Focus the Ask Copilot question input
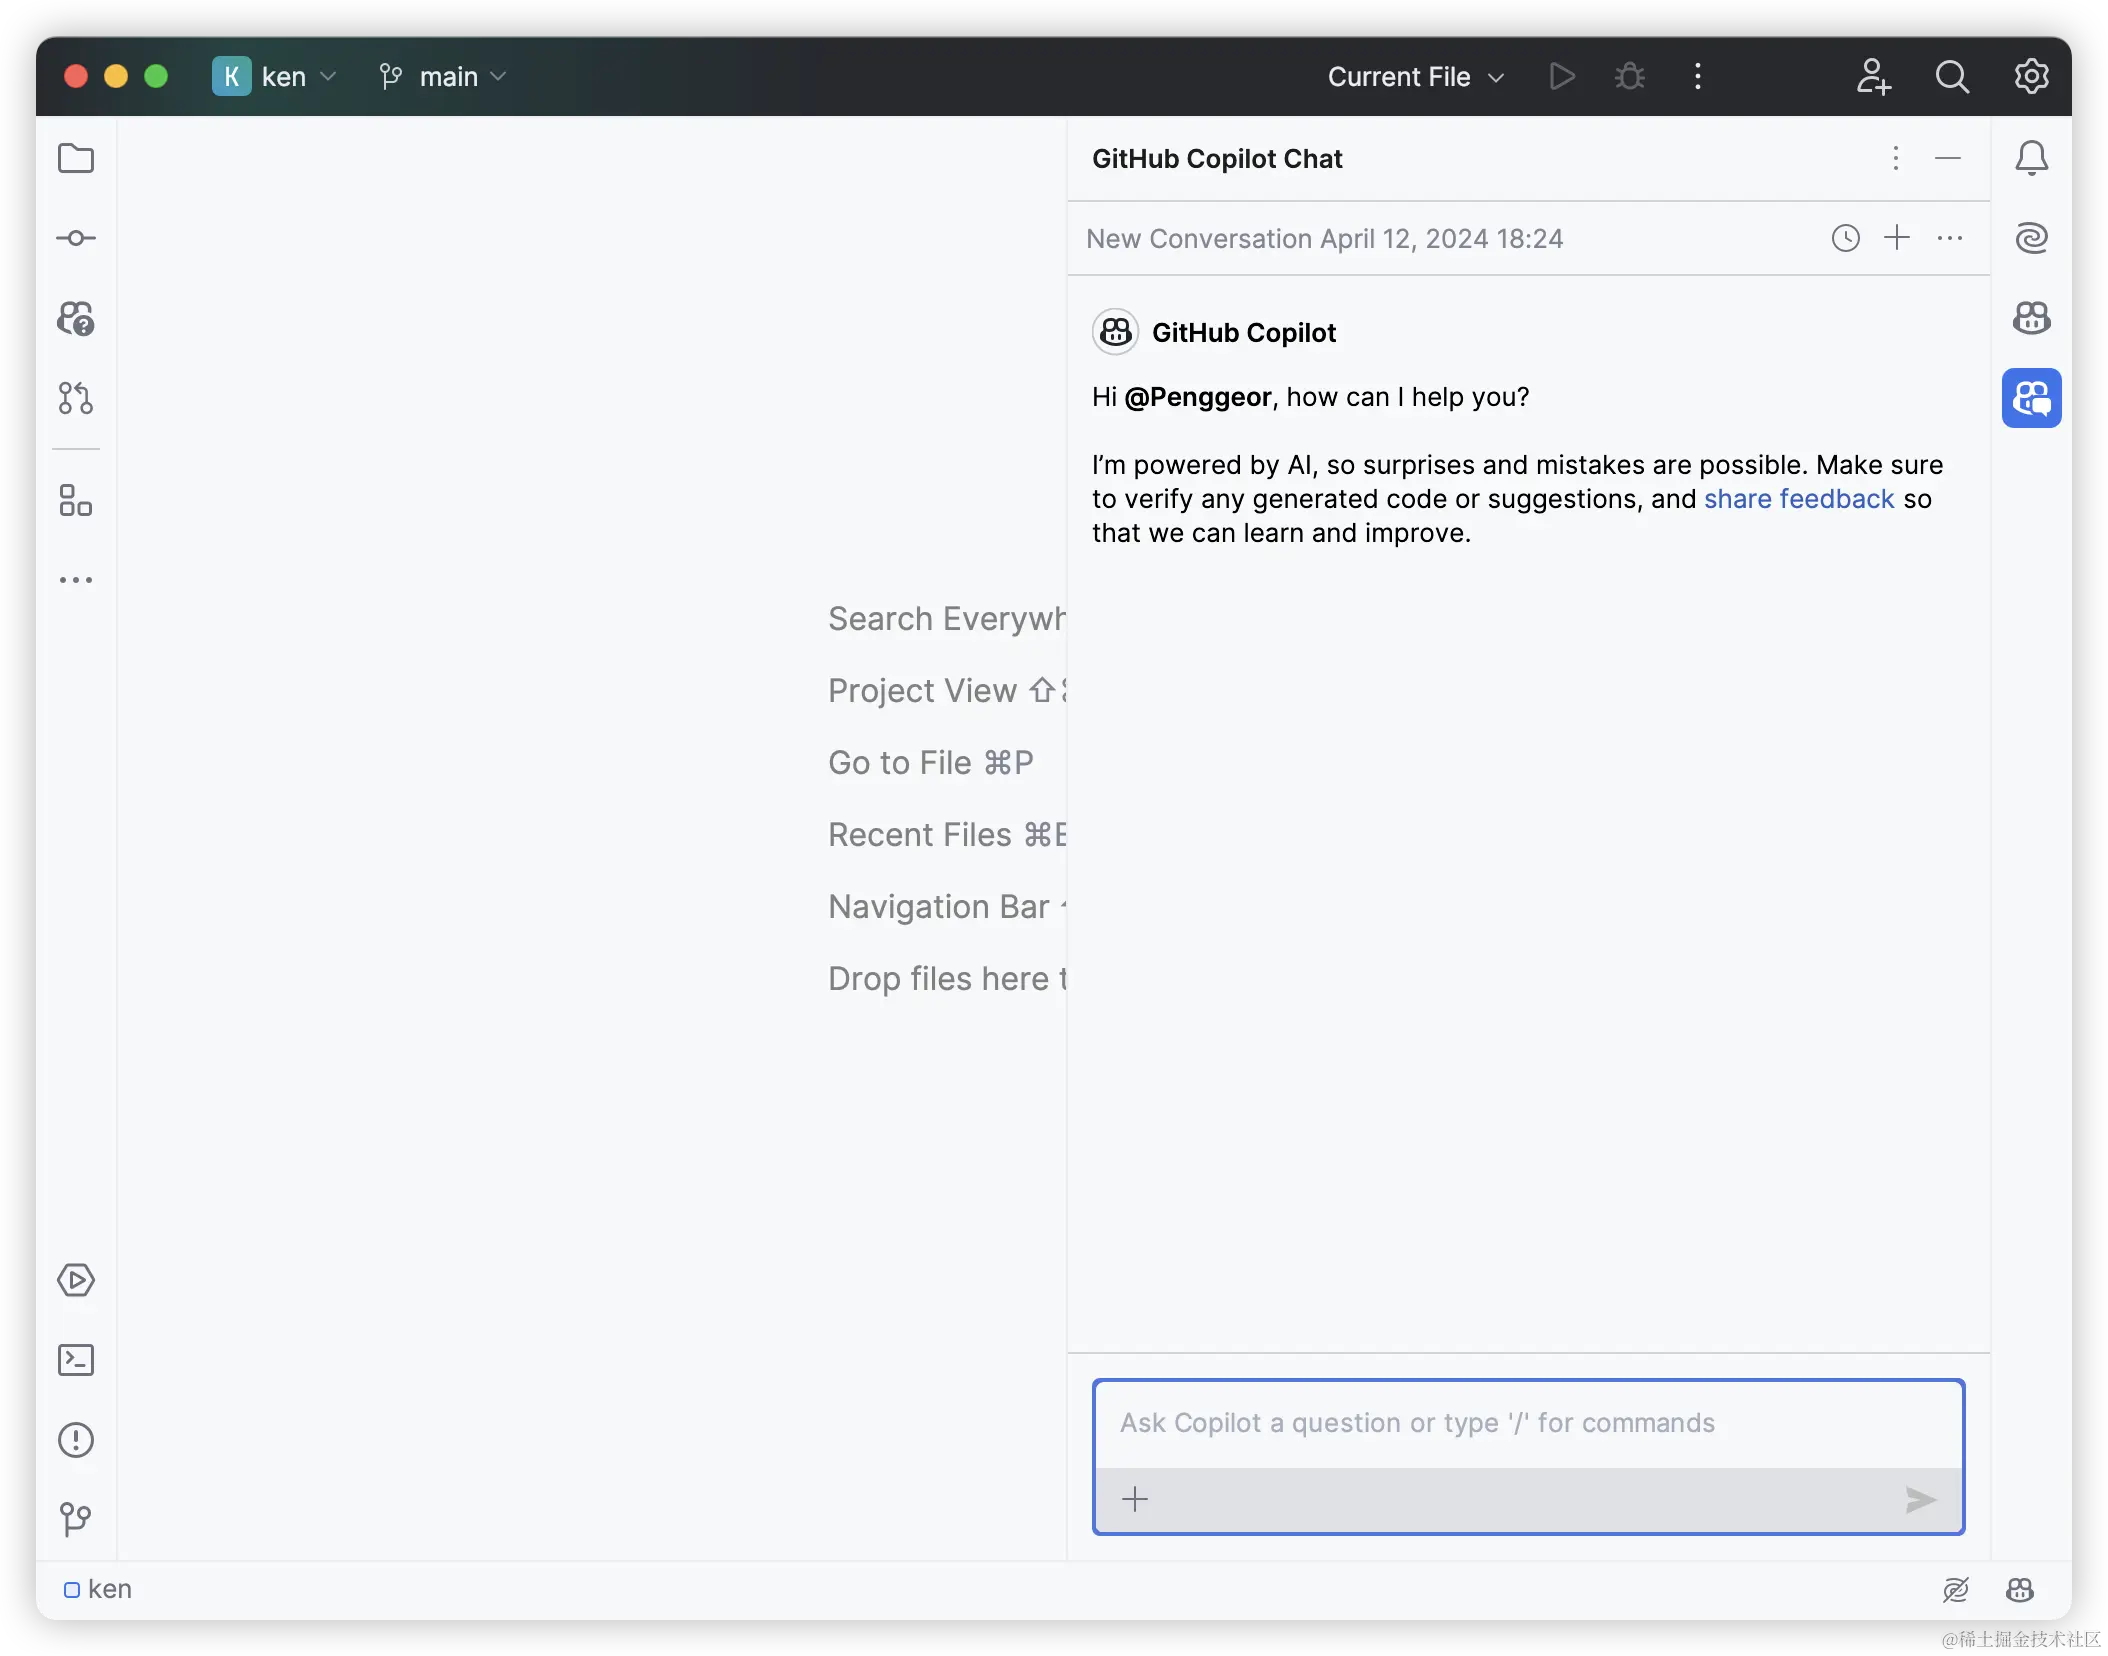Screen dimensions: 2108x1656 (x=1528, y=1423)
